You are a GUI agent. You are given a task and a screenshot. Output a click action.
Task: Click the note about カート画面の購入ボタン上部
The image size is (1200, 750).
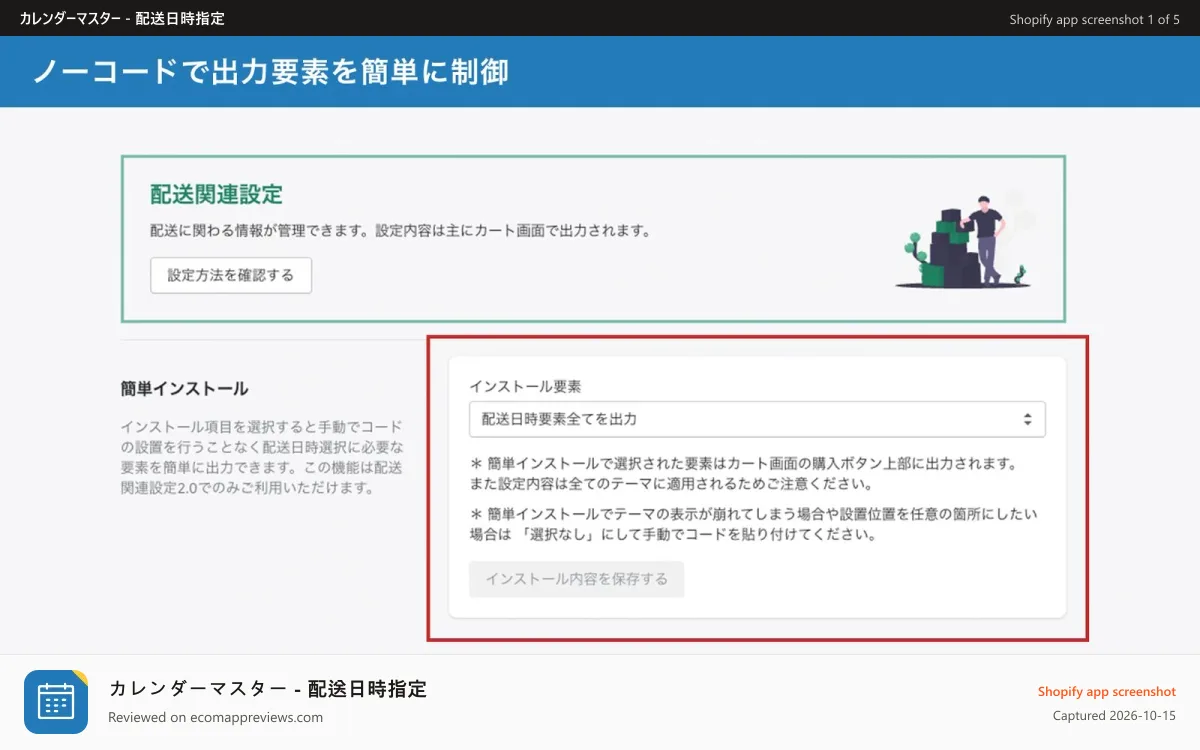743,474
